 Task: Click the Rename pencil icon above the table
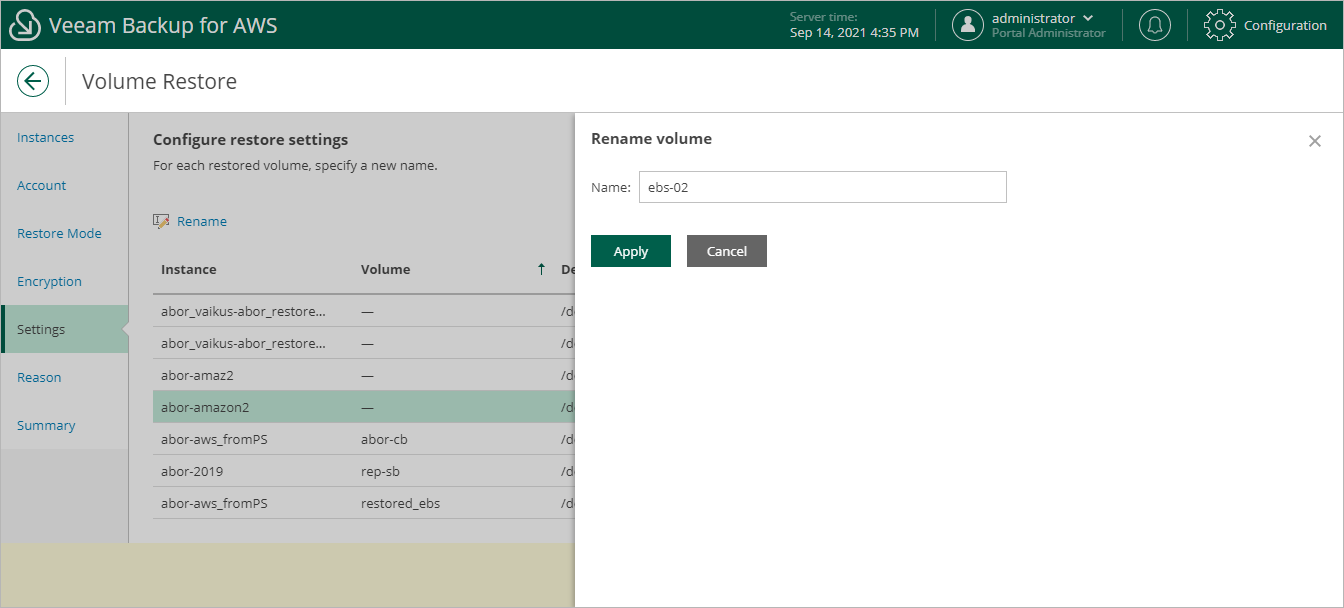click(x=161, y=221)
